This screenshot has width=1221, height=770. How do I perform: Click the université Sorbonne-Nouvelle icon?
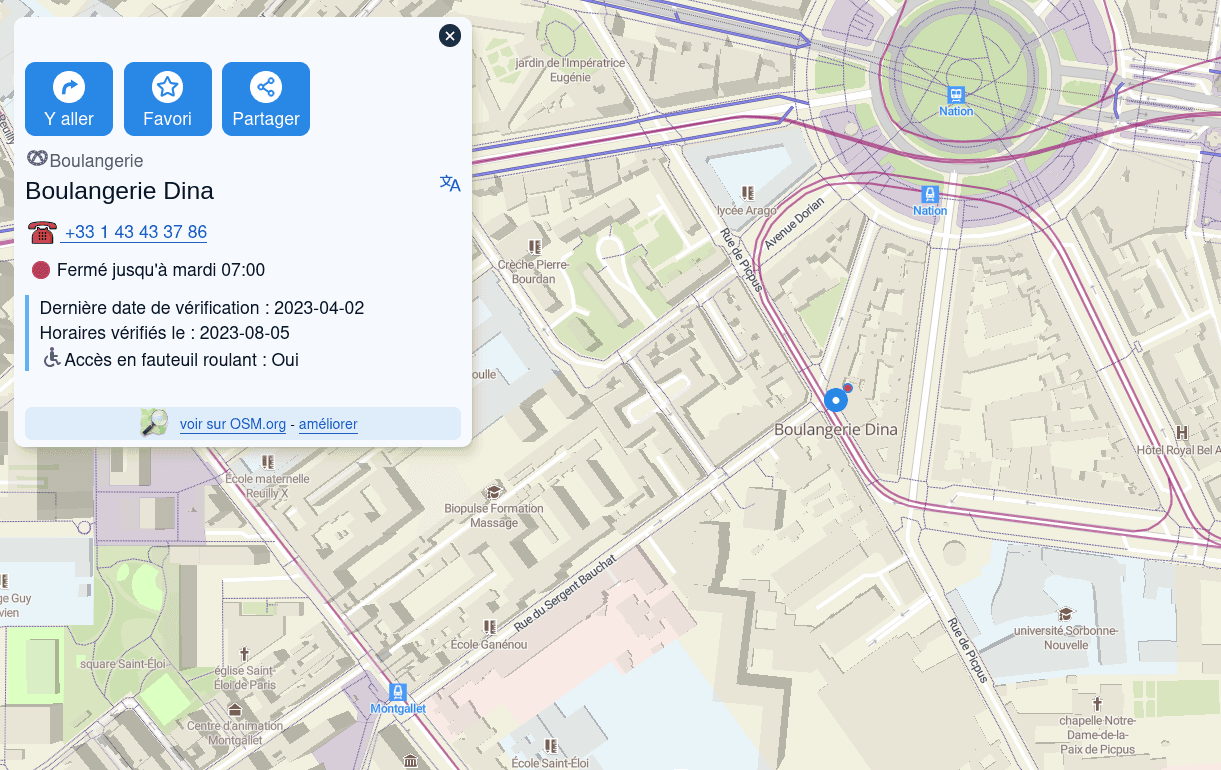tap(1066, 614)
